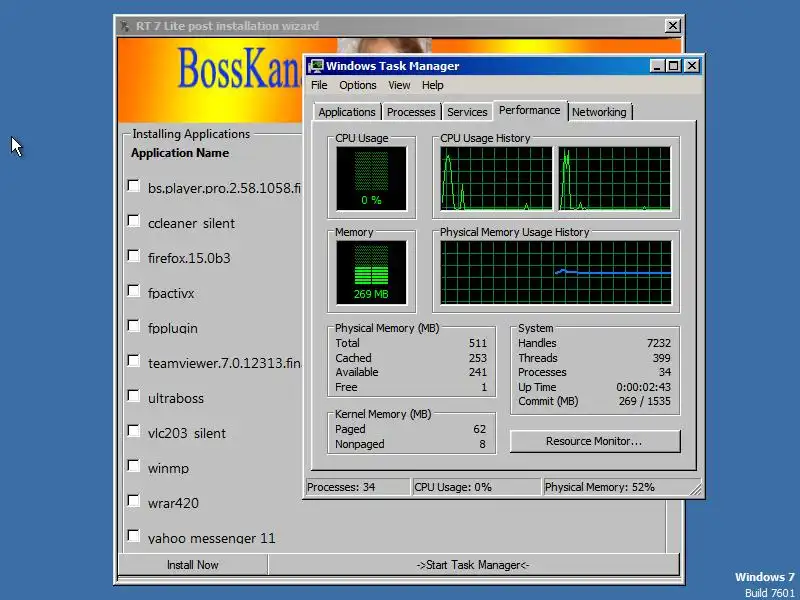The width and height of the screenshot is (800, 600).
Task: Click the first CPU Usage History graph
Action: (x=496, y=179)
